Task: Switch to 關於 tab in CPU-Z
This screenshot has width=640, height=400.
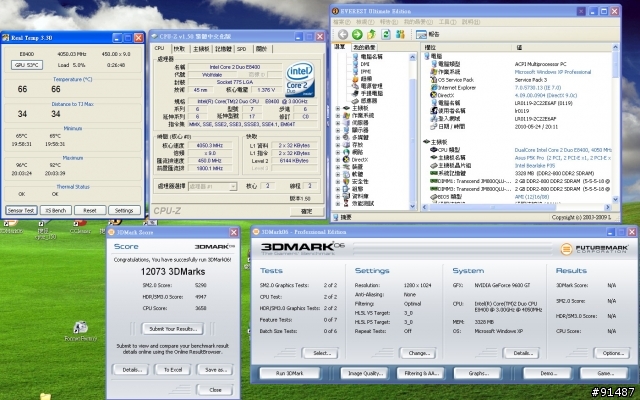Action: tap(261, 49)
